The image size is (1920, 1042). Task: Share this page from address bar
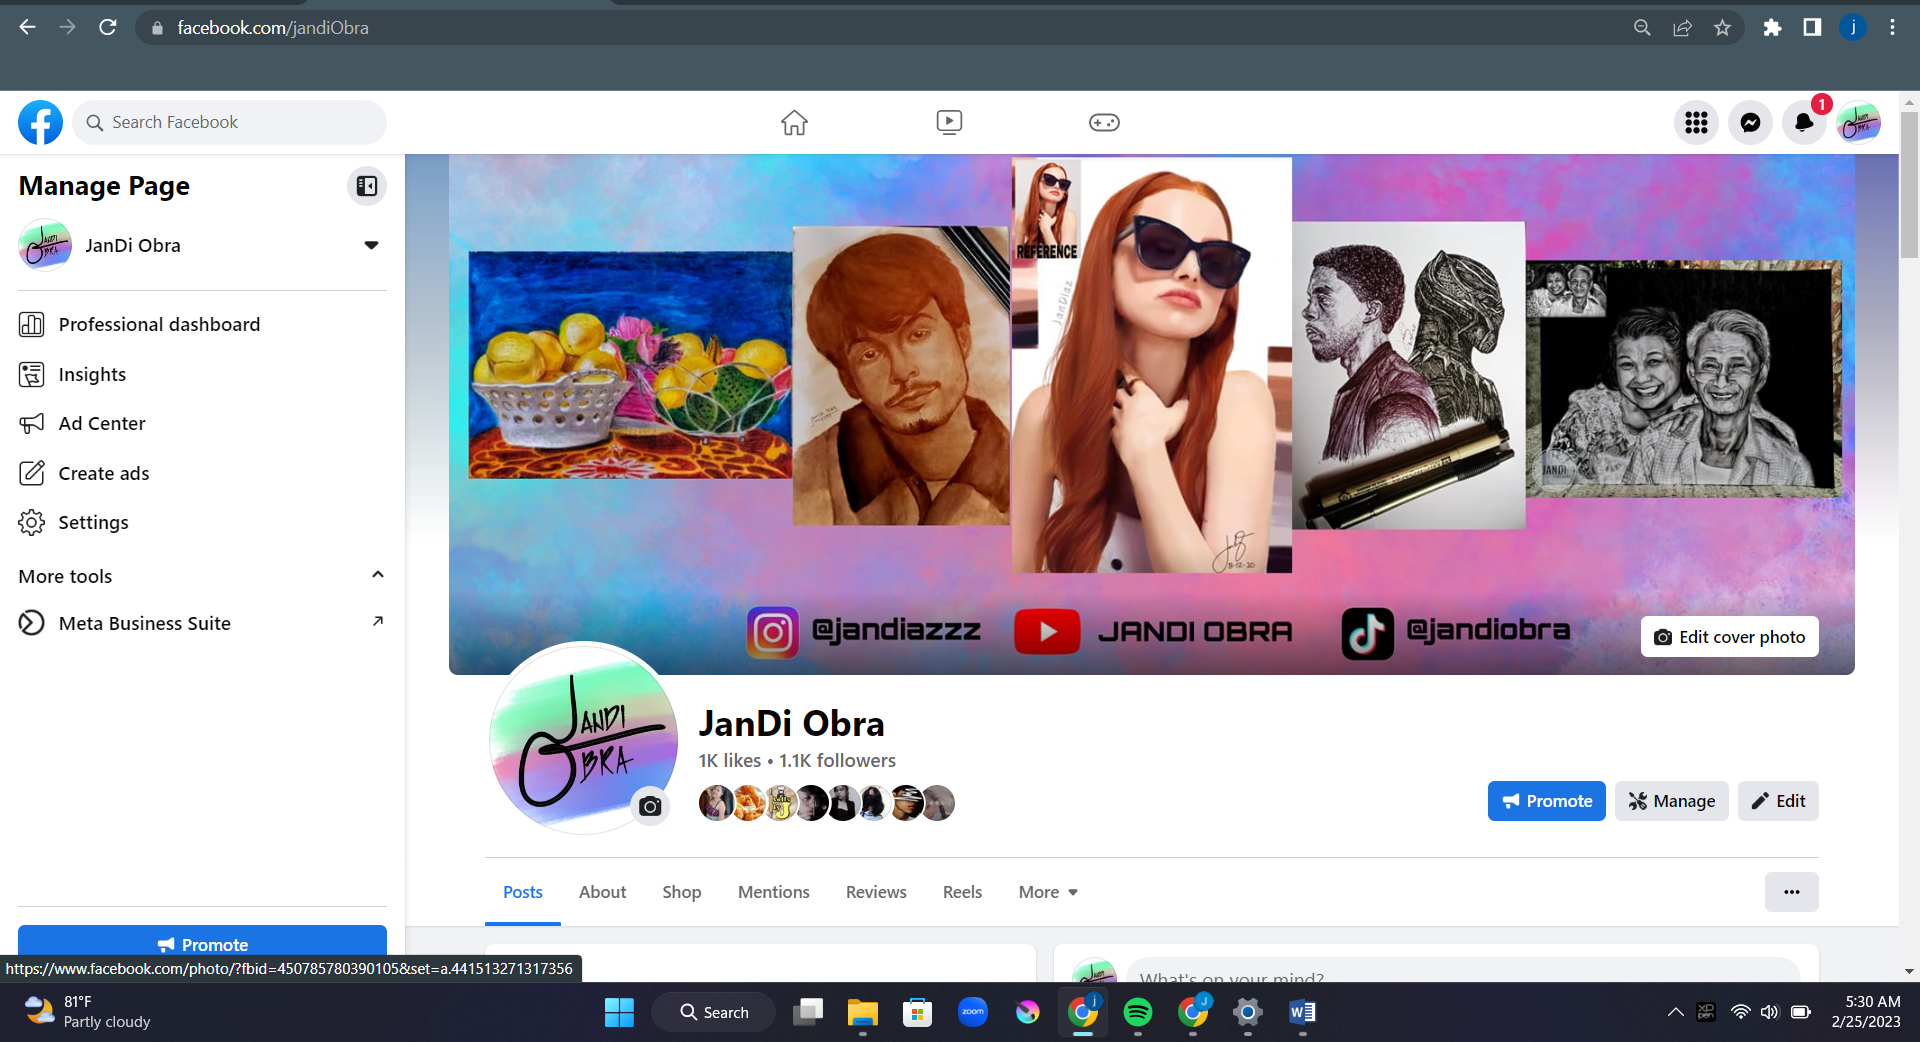(x=1682, y=28)
